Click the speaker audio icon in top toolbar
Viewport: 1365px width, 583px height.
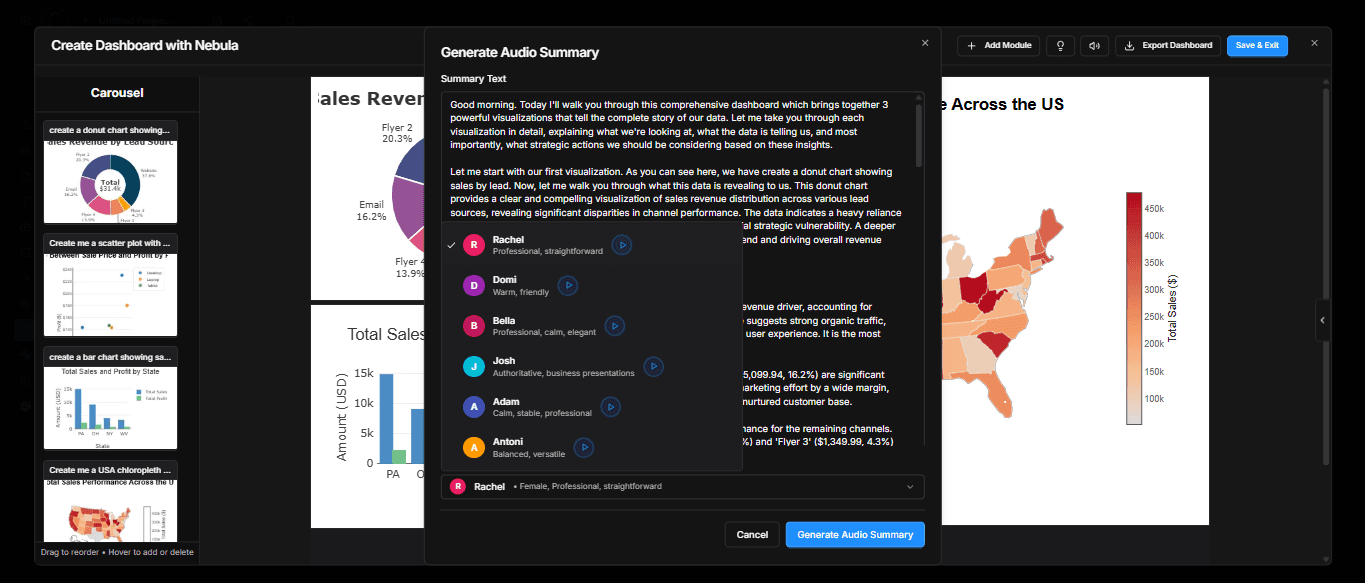tap(1094, 45)
